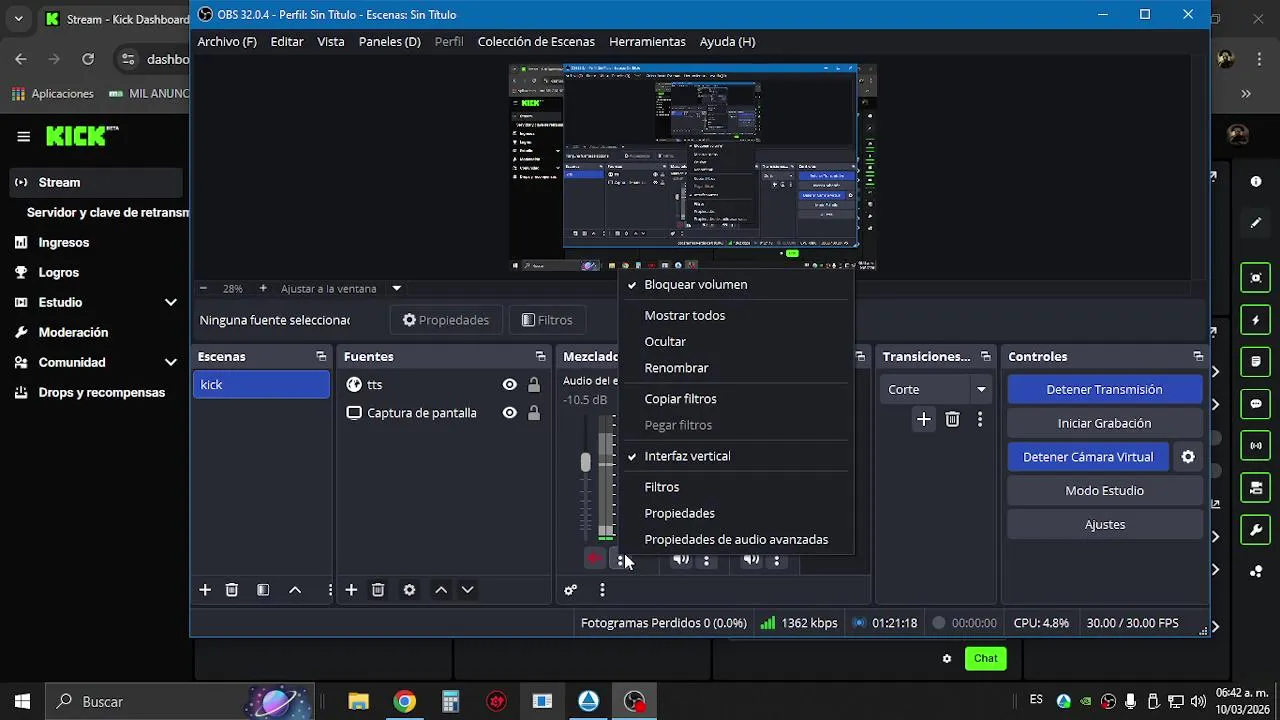Hide the tts source with its eye icon
This screenshot has height=720, width=1280.
[510, 385]
